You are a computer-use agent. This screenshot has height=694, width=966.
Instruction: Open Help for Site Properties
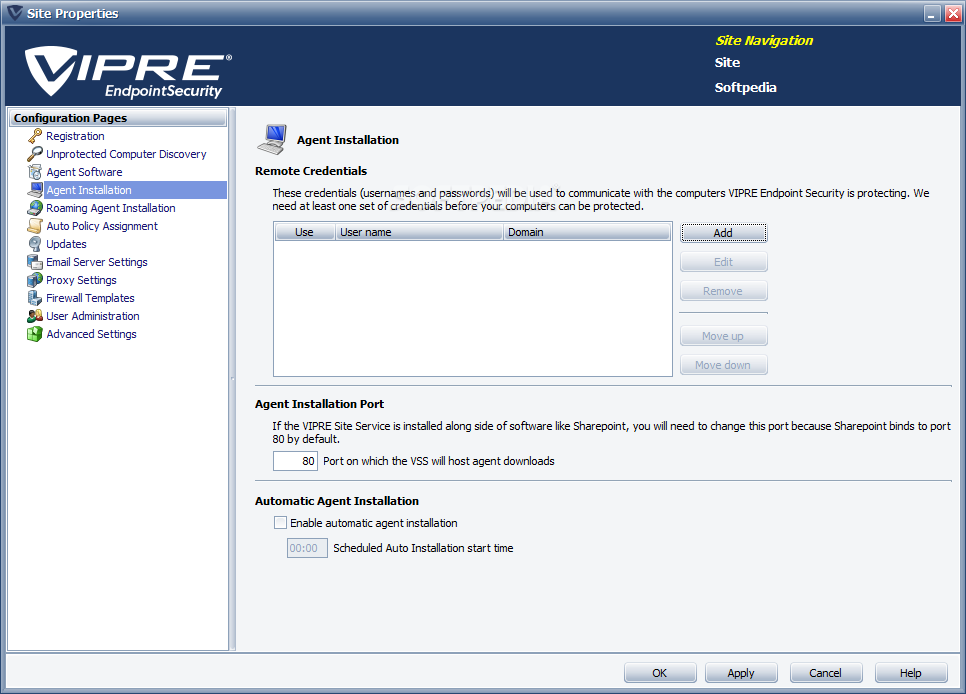pos(911,672)
